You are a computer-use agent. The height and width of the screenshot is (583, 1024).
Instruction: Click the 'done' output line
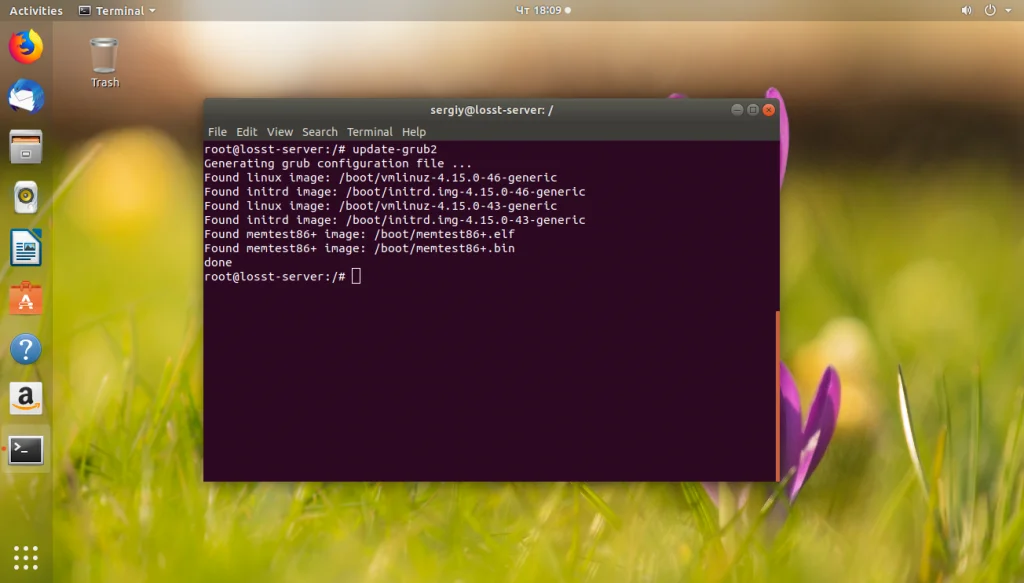coord(218,262)
